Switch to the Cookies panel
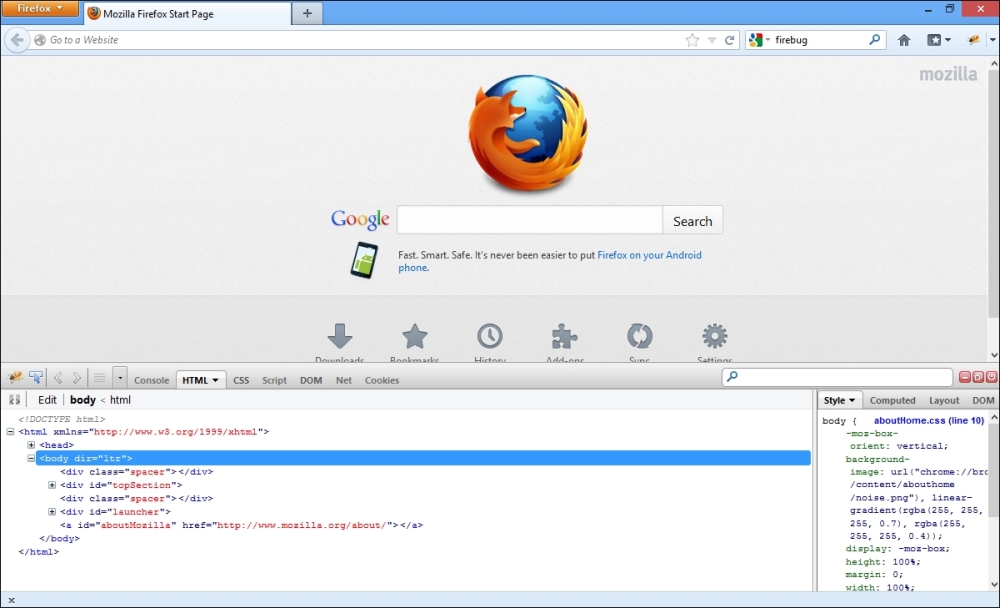 pos(382,380)
